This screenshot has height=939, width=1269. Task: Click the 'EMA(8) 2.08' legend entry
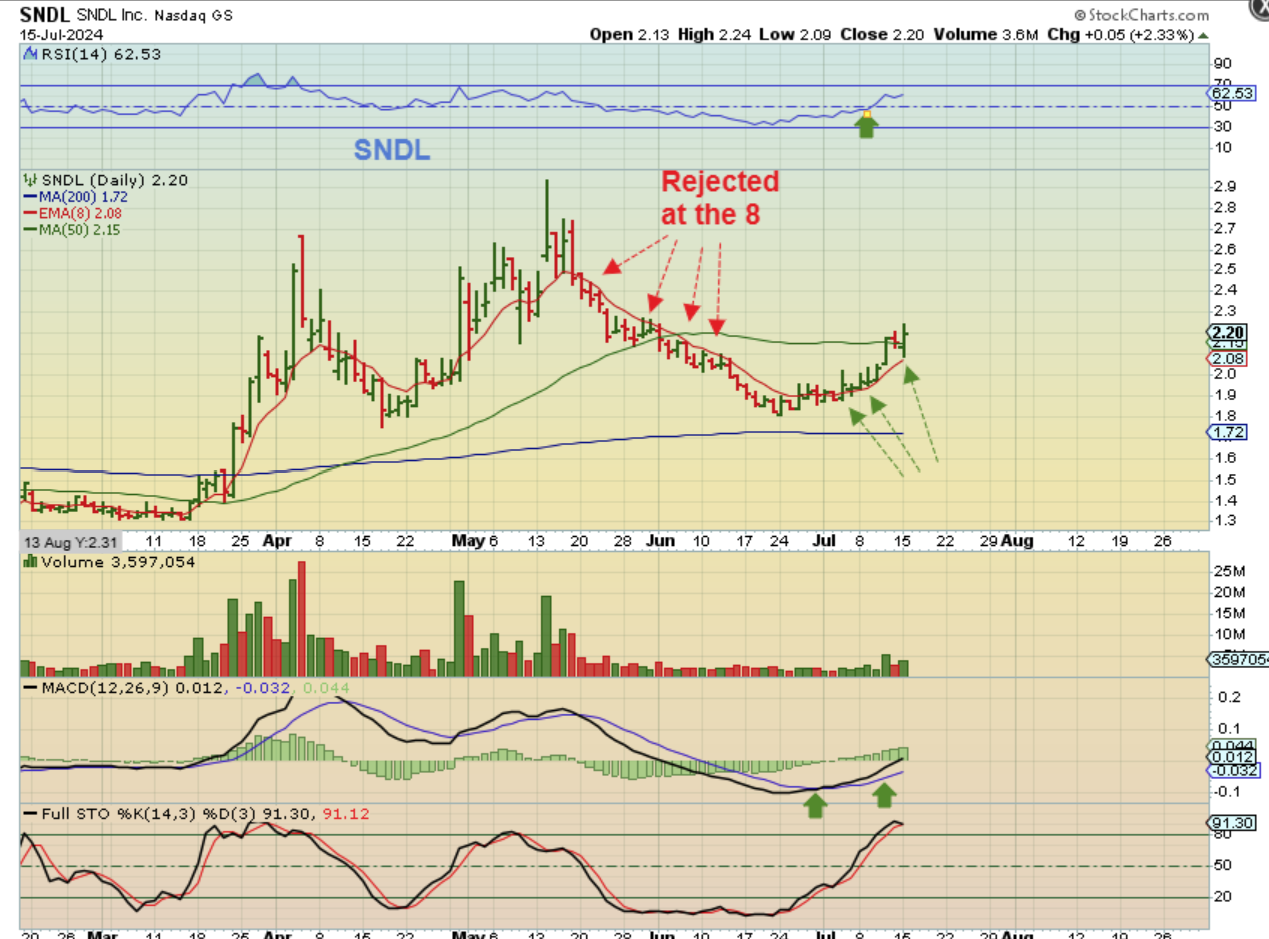coord(73,213)
